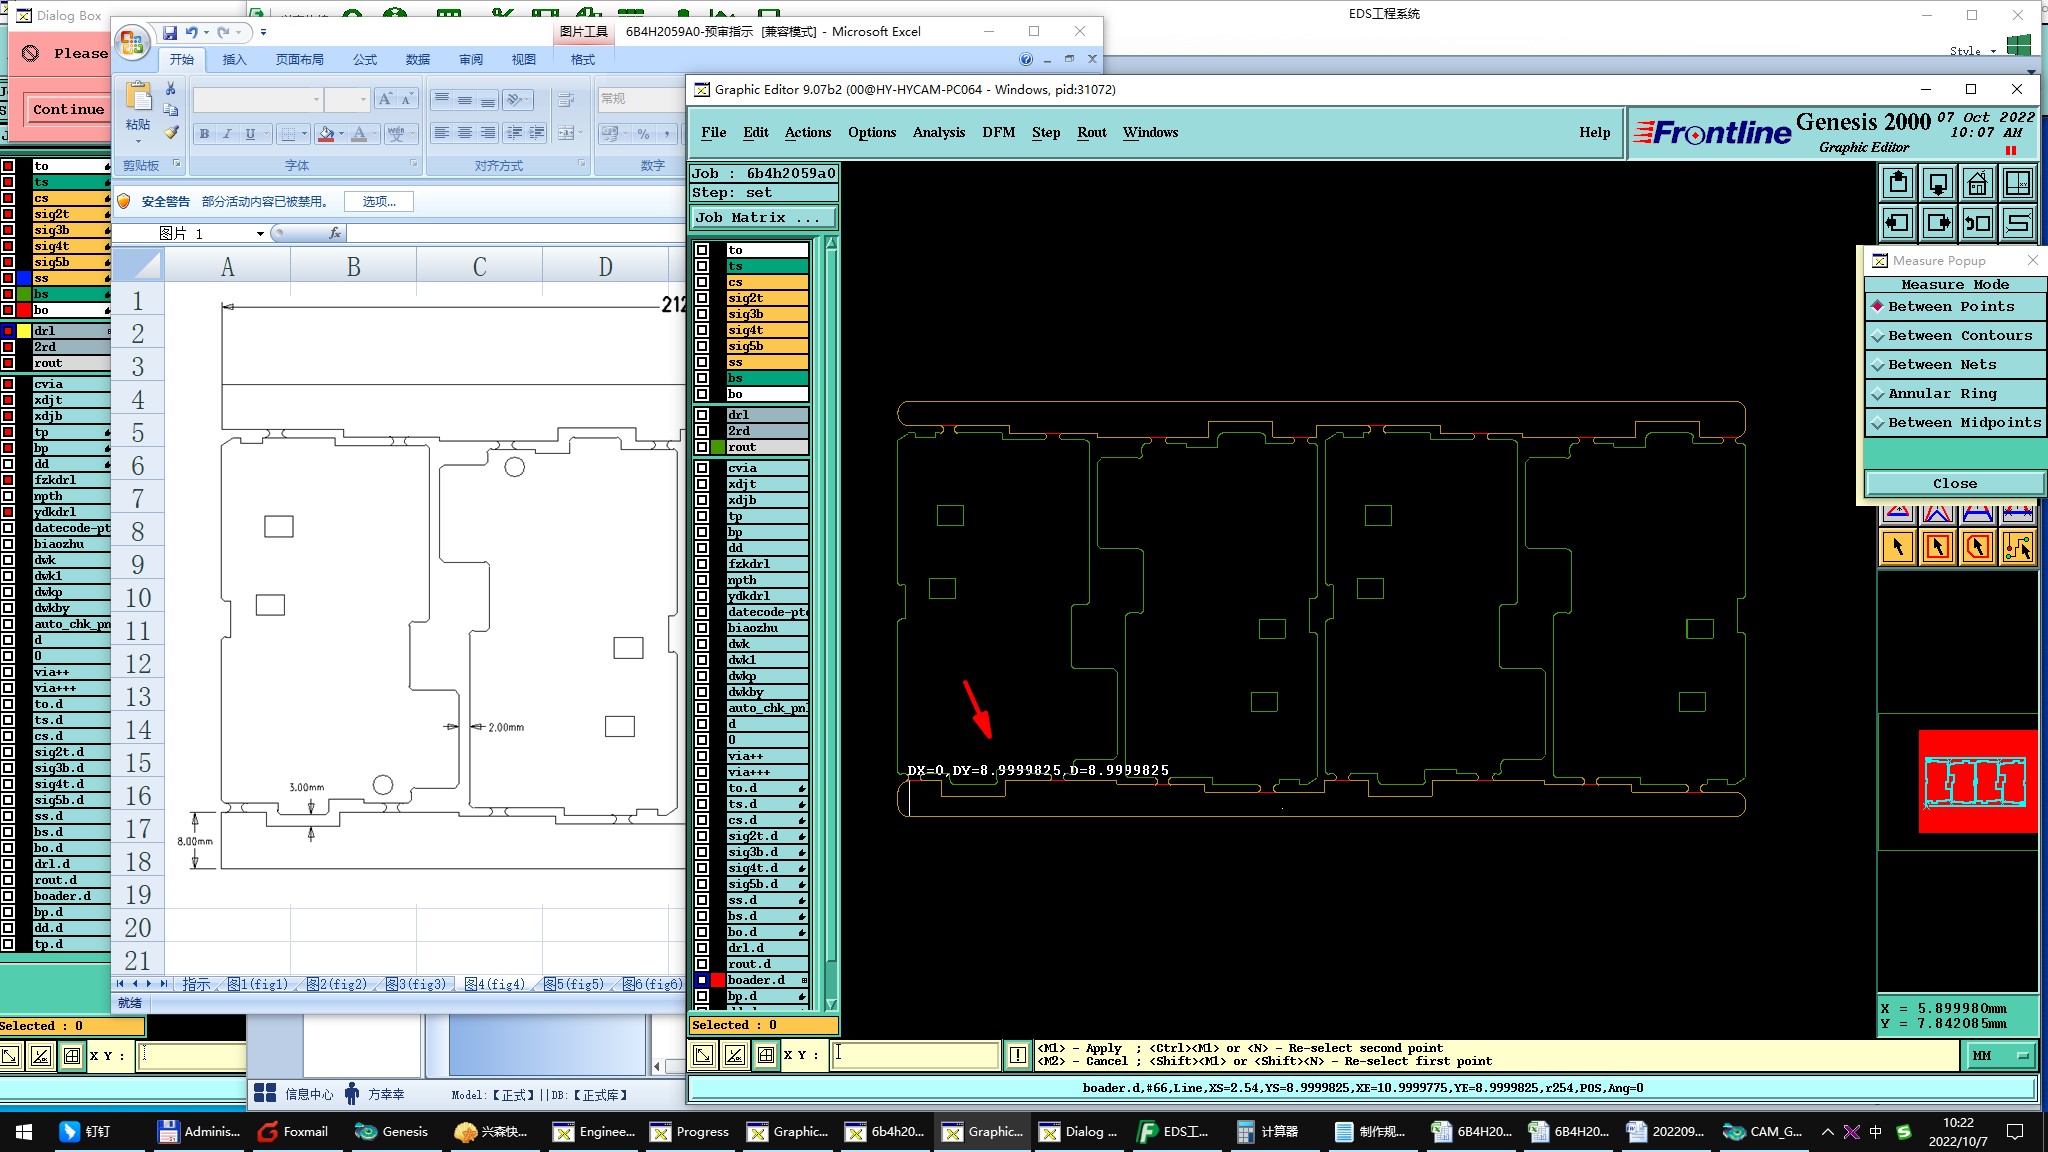Click the format painter brush in Excel

pos(171,131)
